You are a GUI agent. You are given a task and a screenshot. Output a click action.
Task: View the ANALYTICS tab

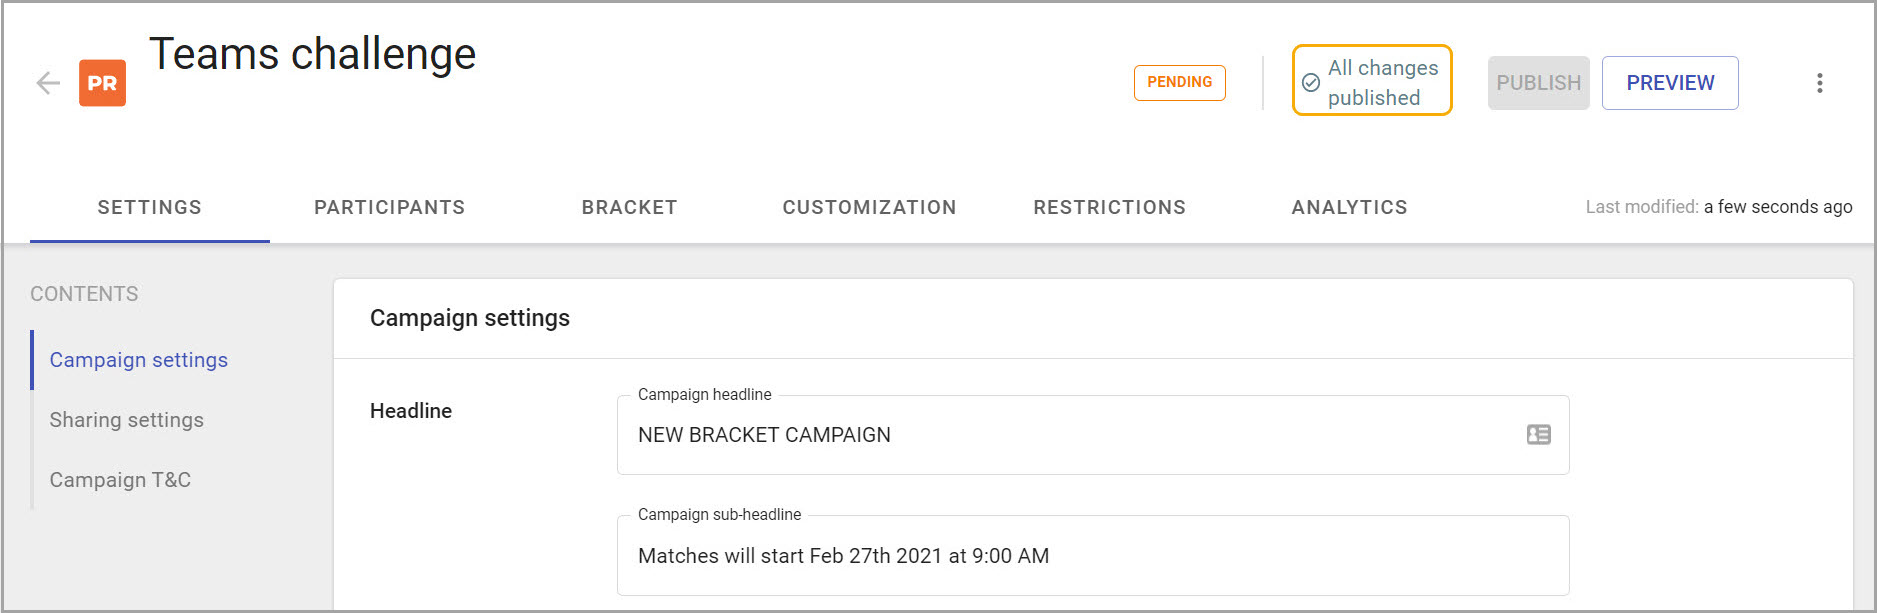(1349, 207)
